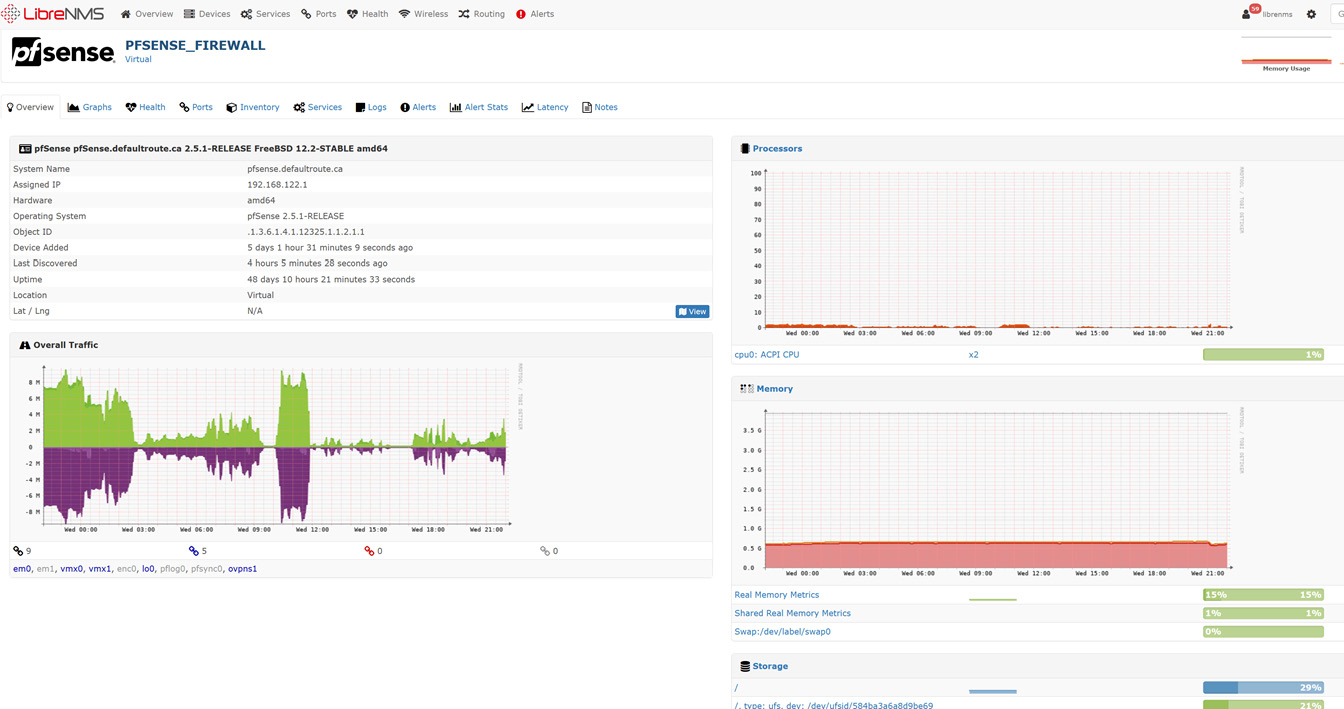This screenshot has height=709, width=1344.
Task: Open the em1 port link
Action: (46, 569)
